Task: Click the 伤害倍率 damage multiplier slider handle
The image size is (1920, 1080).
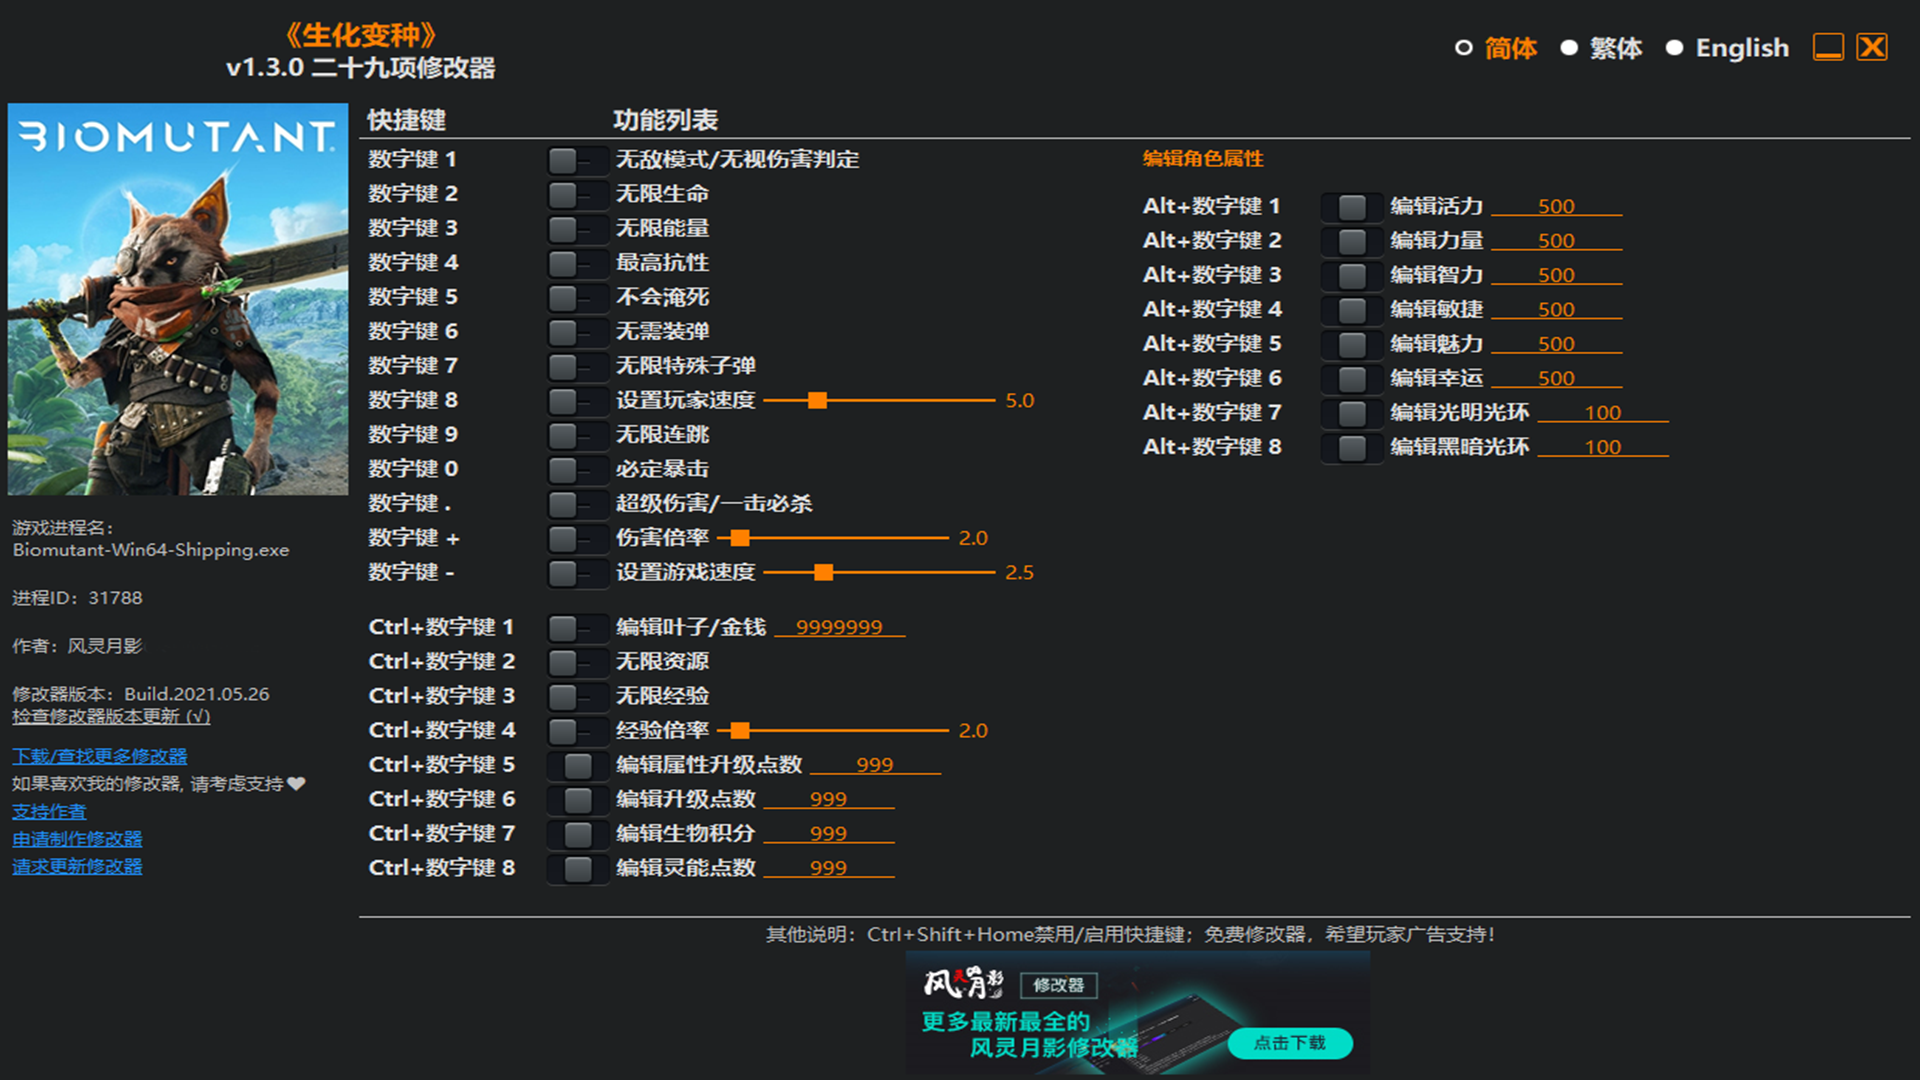Action: click(740, 539)
